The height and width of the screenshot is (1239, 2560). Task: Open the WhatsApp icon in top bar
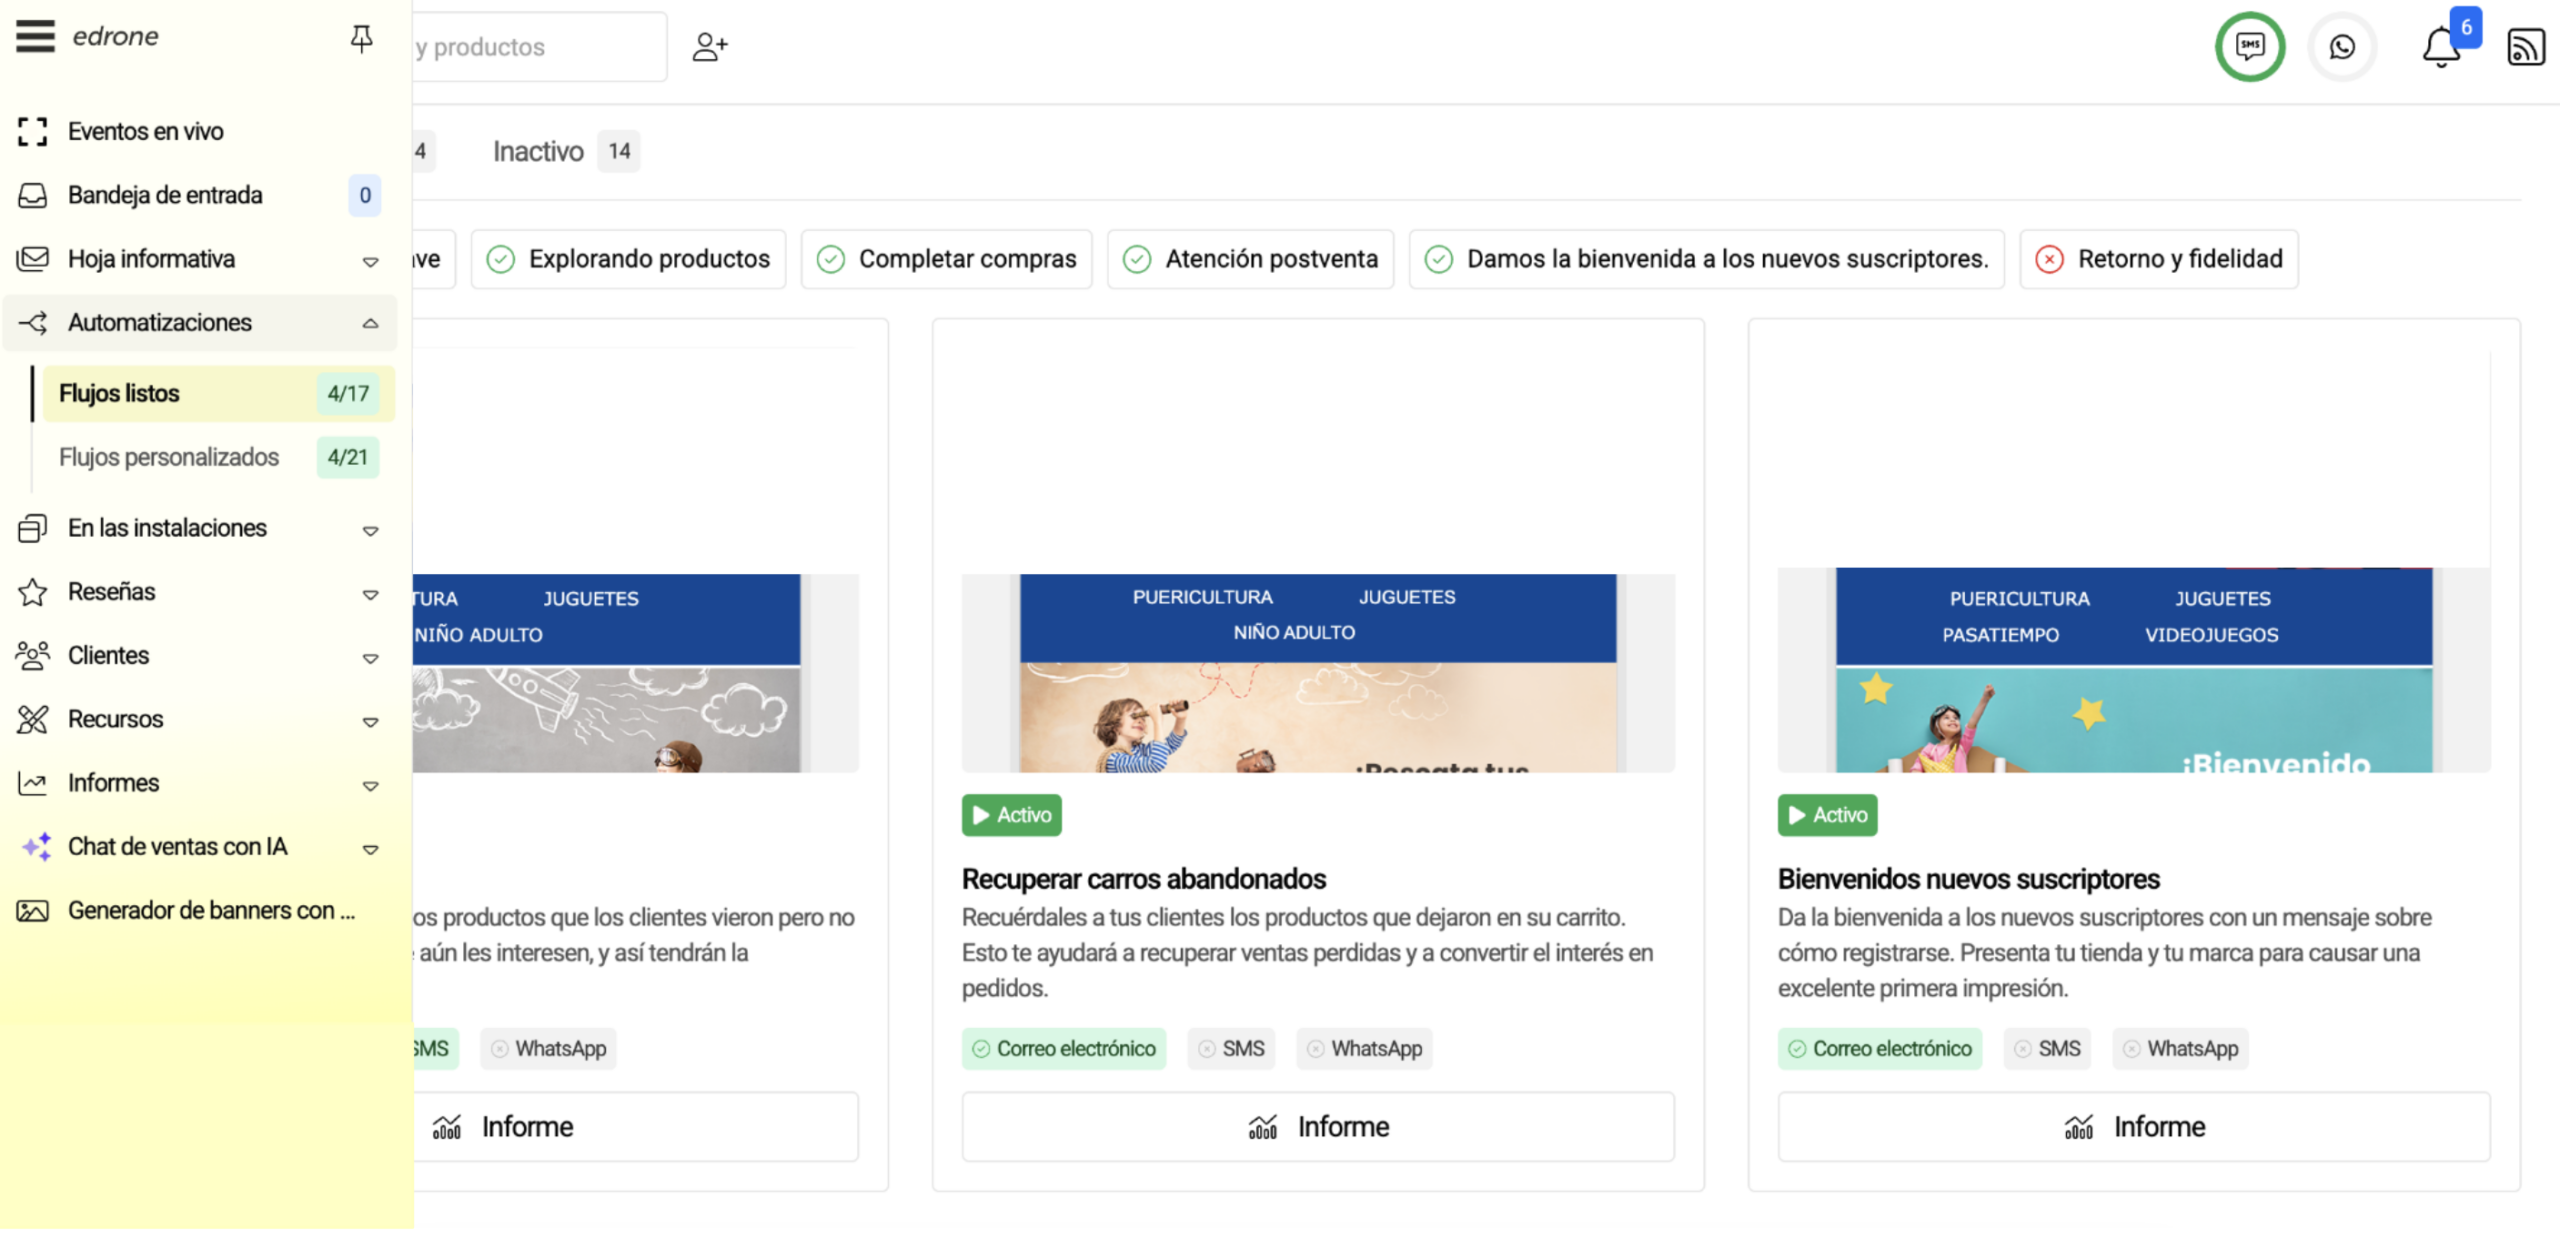pos(2342,46)
